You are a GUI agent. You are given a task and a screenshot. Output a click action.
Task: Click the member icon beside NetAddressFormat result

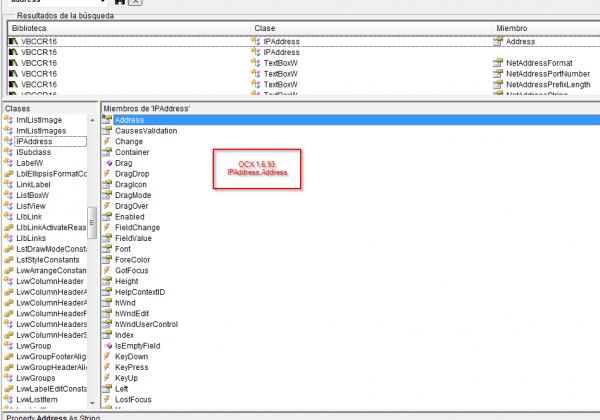[498, 63]
